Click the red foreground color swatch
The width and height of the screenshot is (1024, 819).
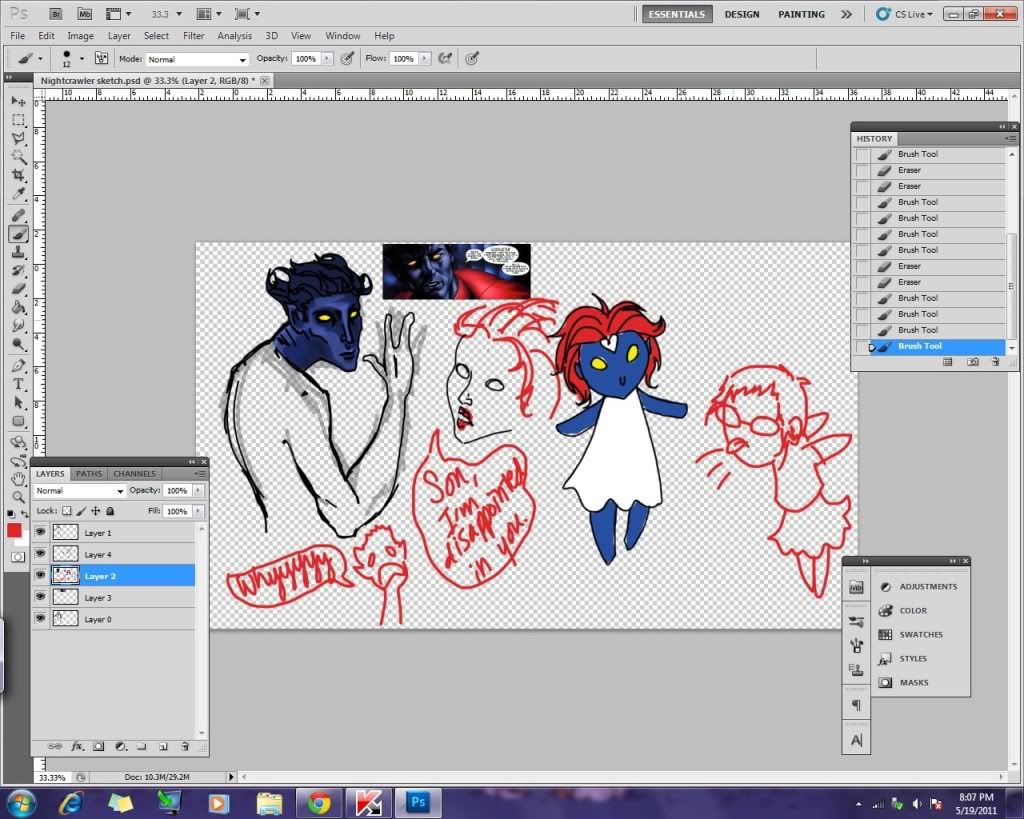click(14, 530)
